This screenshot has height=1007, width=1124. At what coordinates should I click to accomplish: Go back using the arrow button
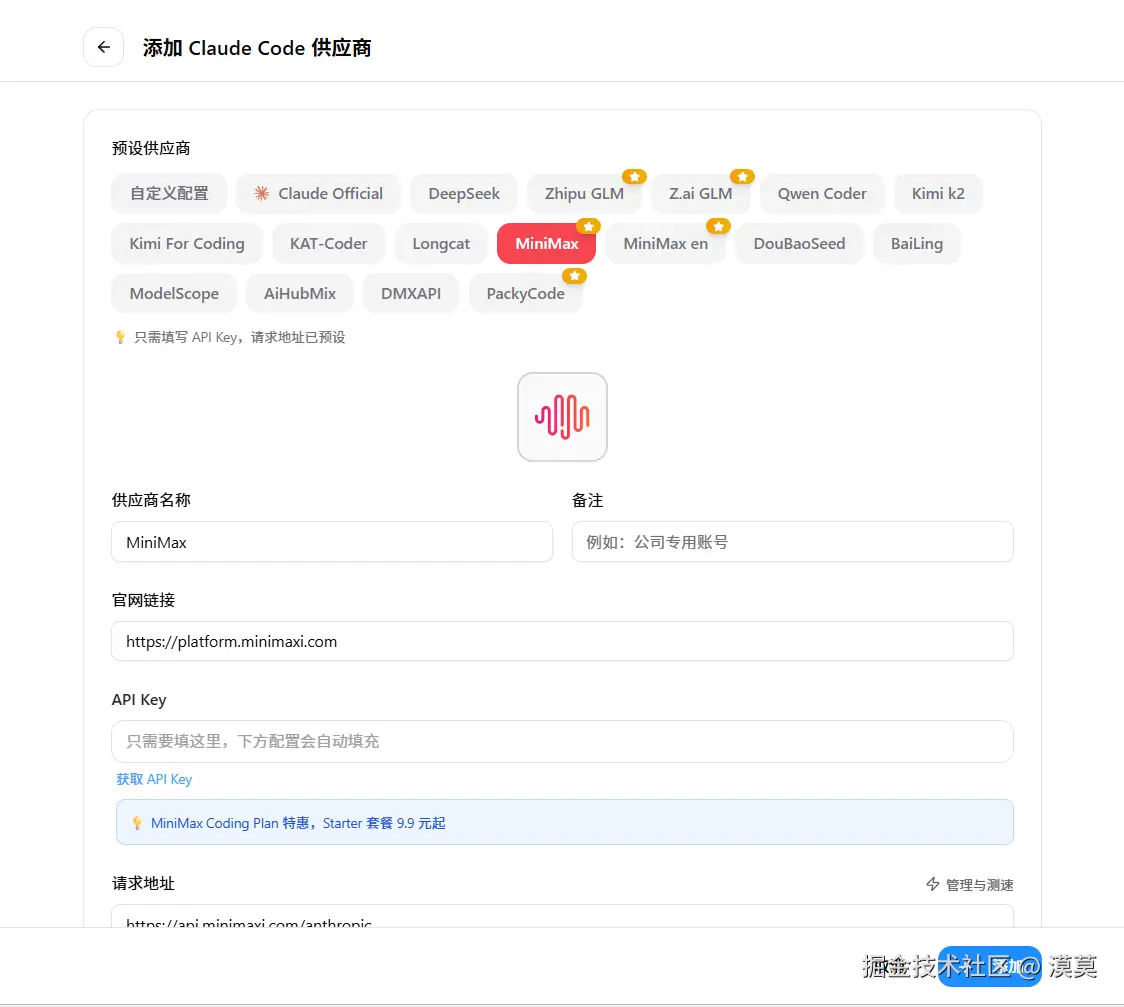point(103,47)
